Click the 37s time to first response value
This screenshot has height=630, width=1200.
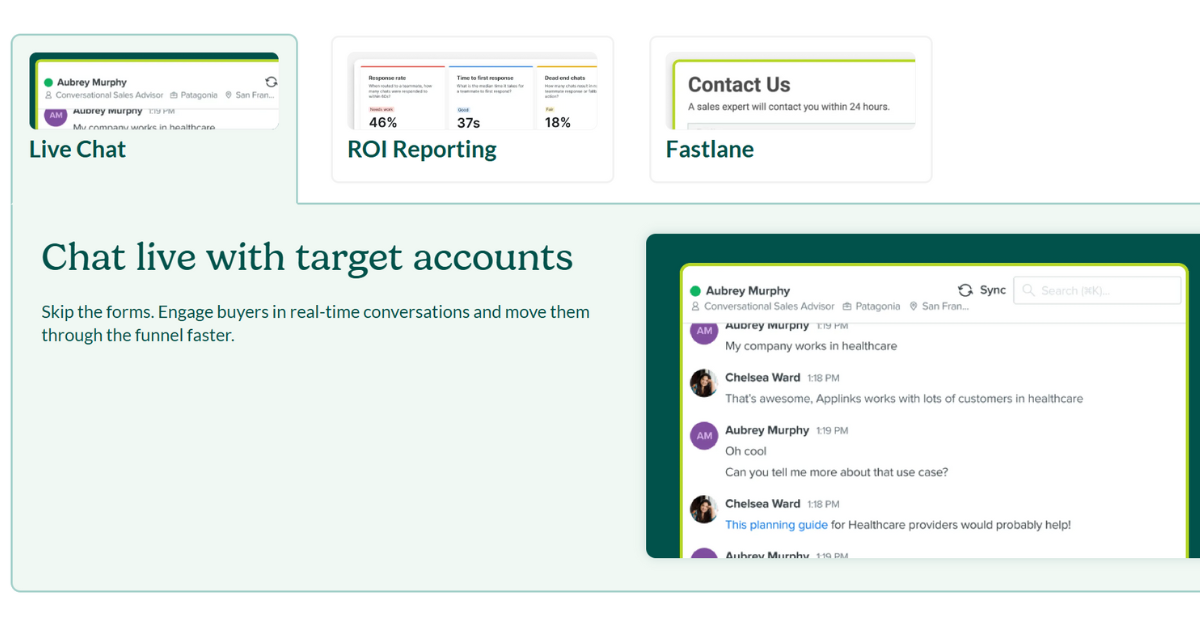click(x=468, y=122)
